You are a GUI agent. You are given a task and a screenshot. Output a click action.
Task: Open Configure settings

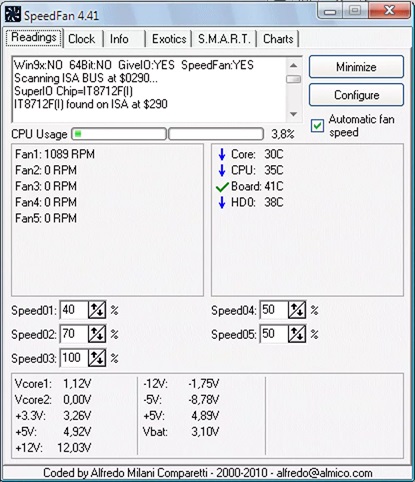click(x=356, y=95)
